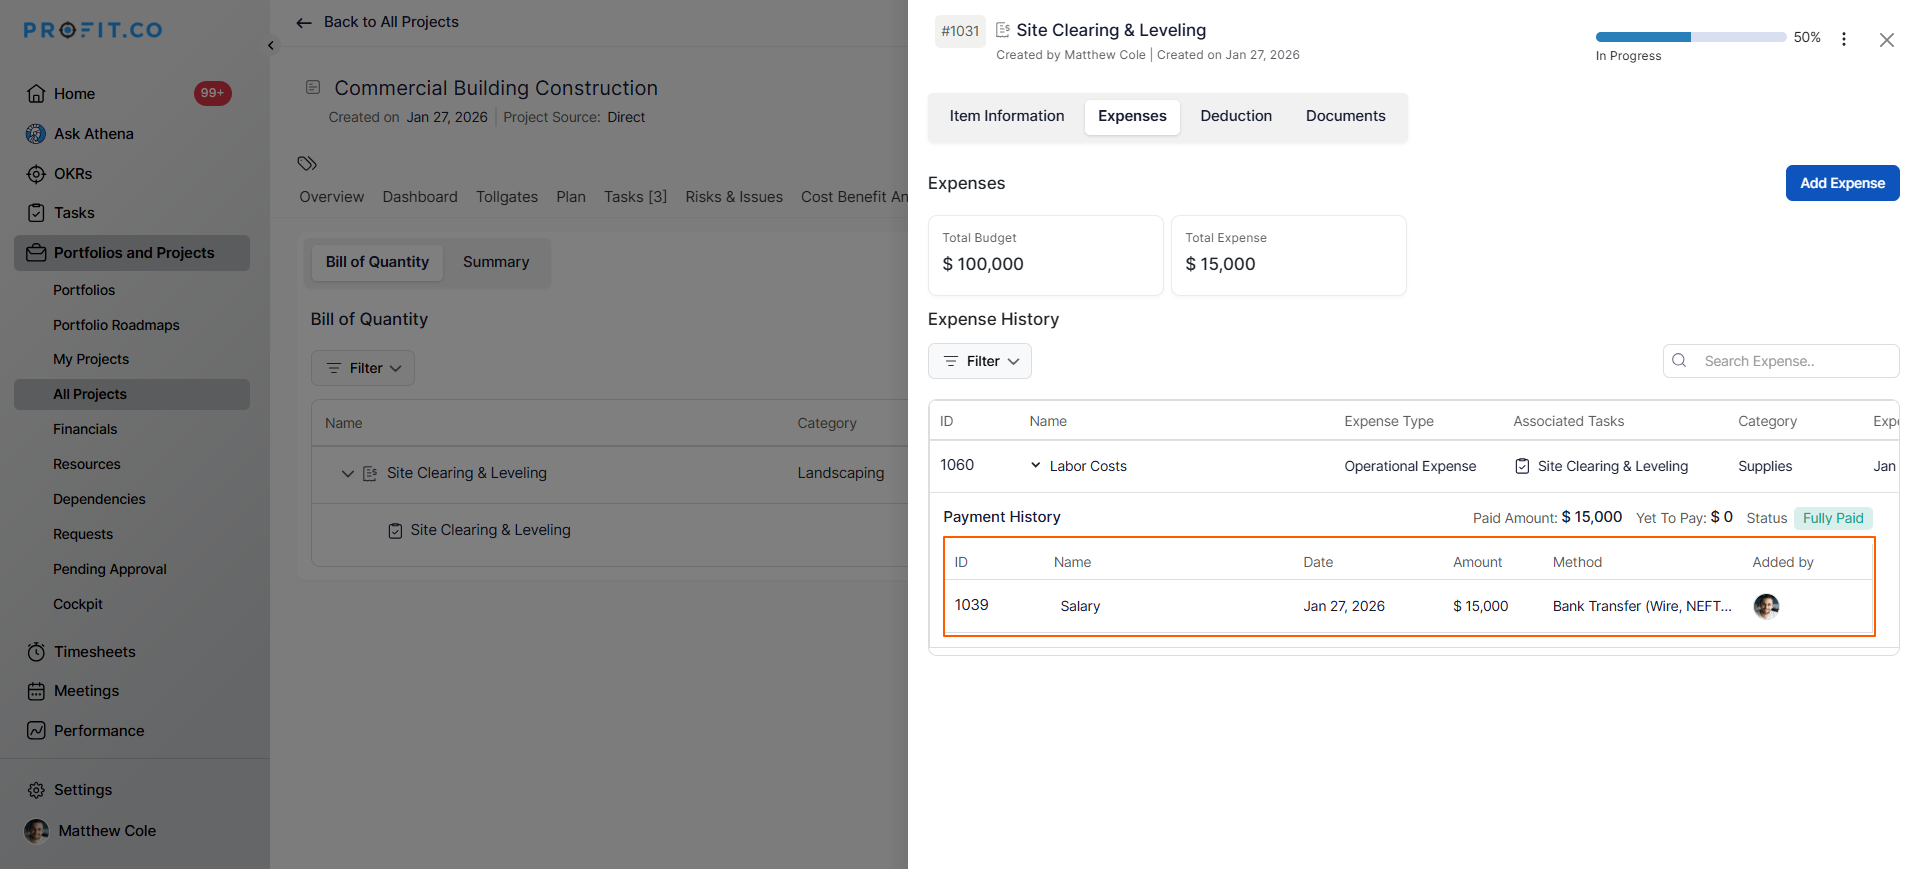Click the Timesheets clock icon
The height and width of the screenshot is (869, 1920).
click(36, 652)
